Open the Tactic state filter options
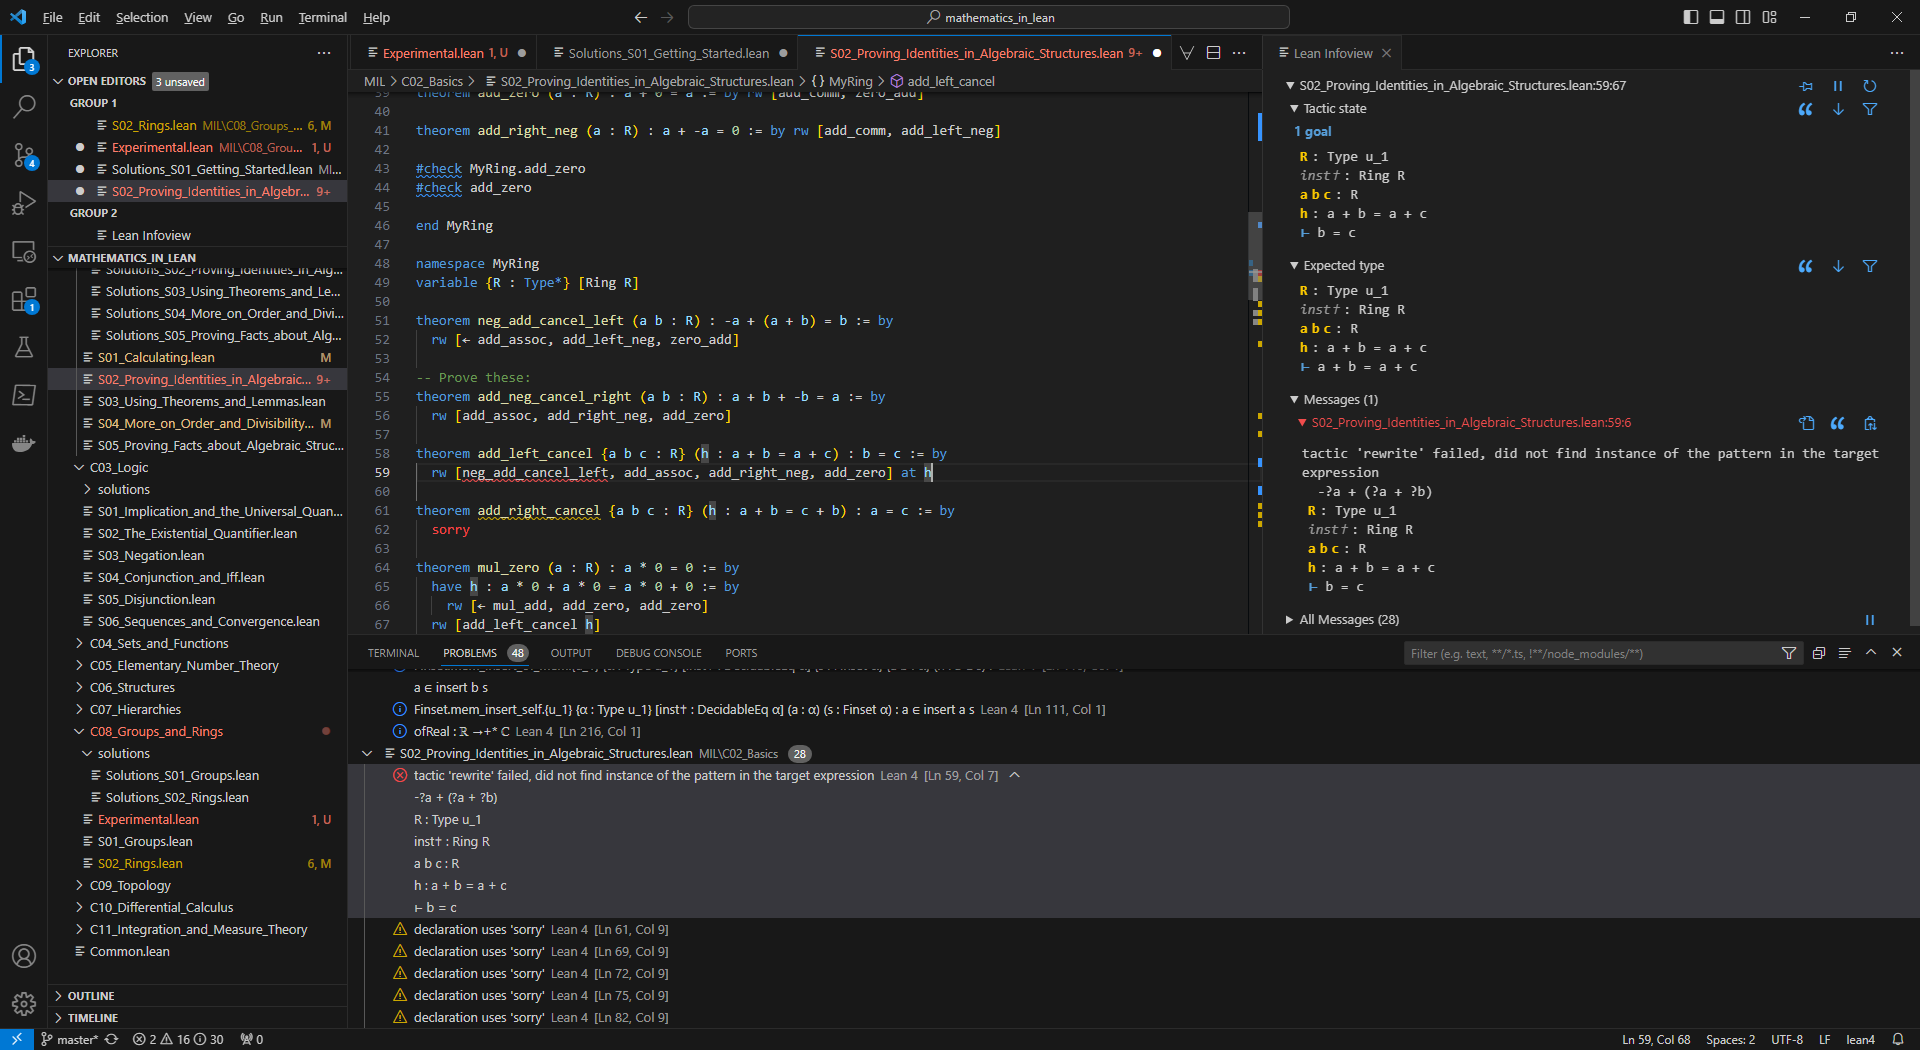 1870,109
